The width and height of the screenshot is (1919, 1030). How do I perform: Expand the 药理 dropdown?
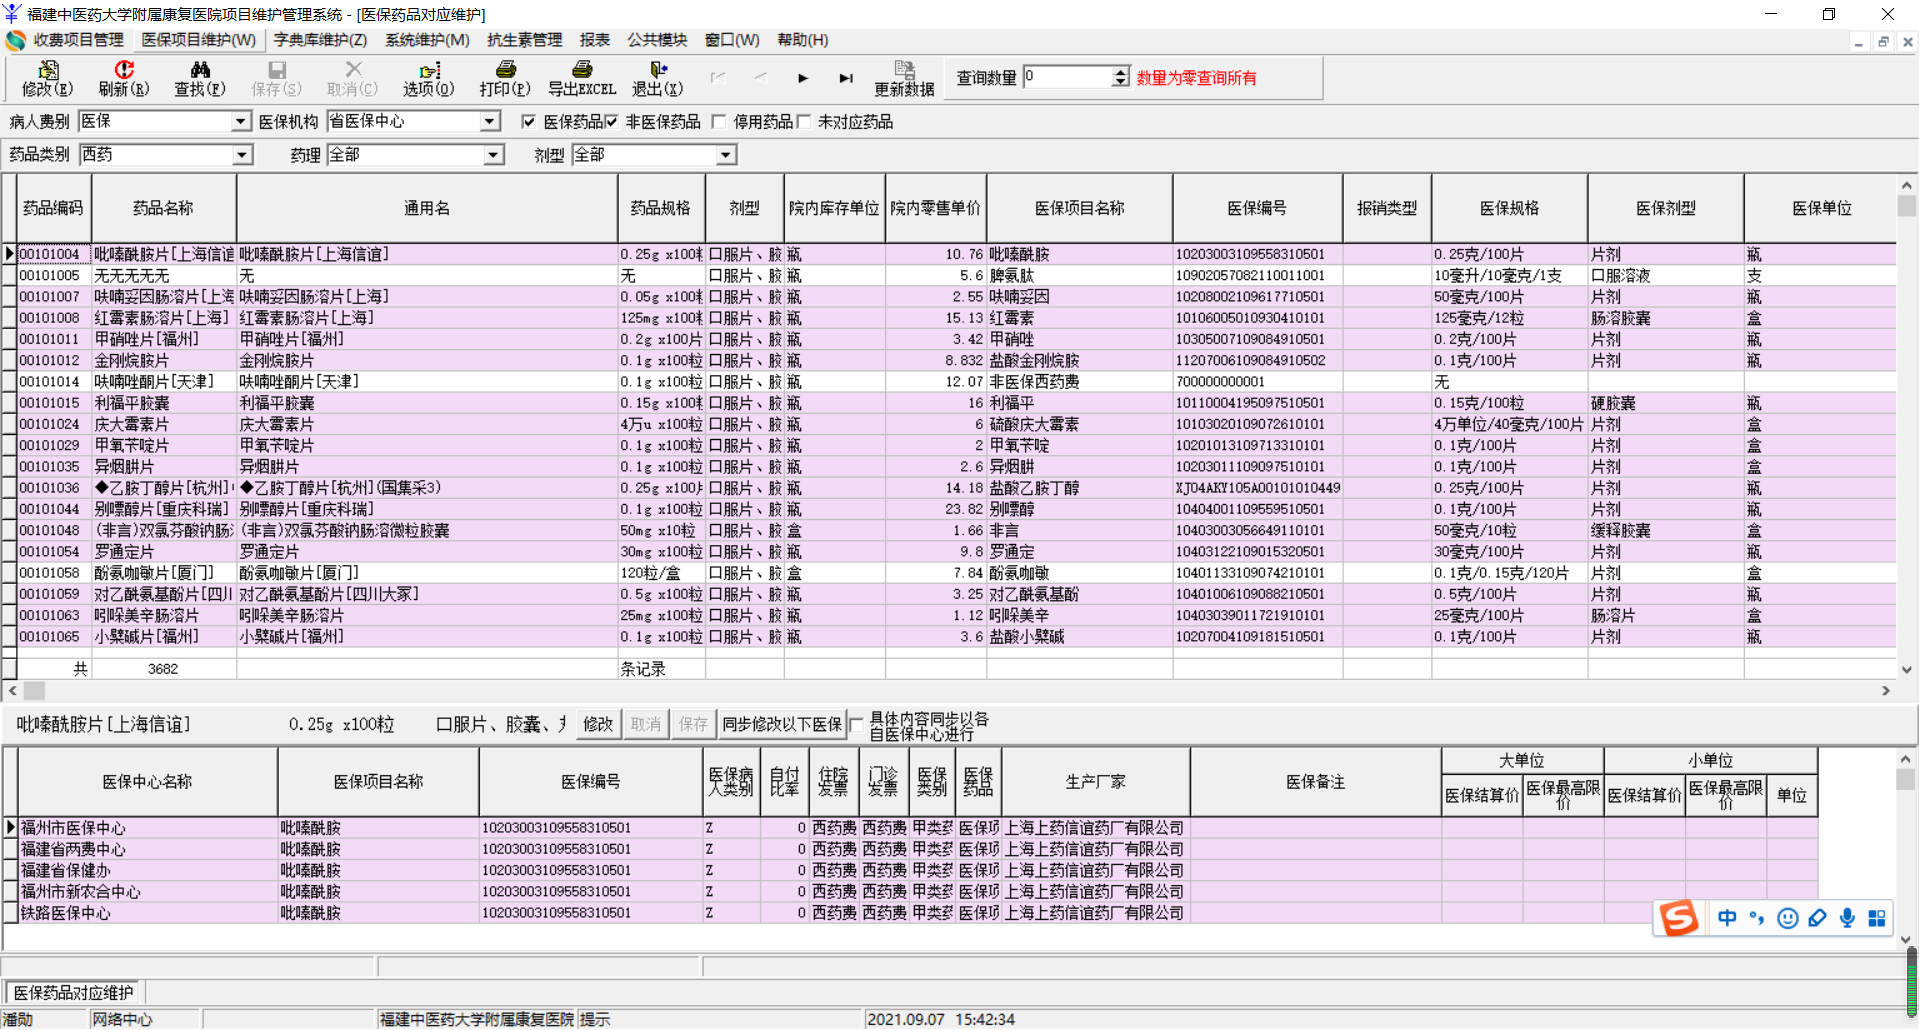tap(493, 155)
